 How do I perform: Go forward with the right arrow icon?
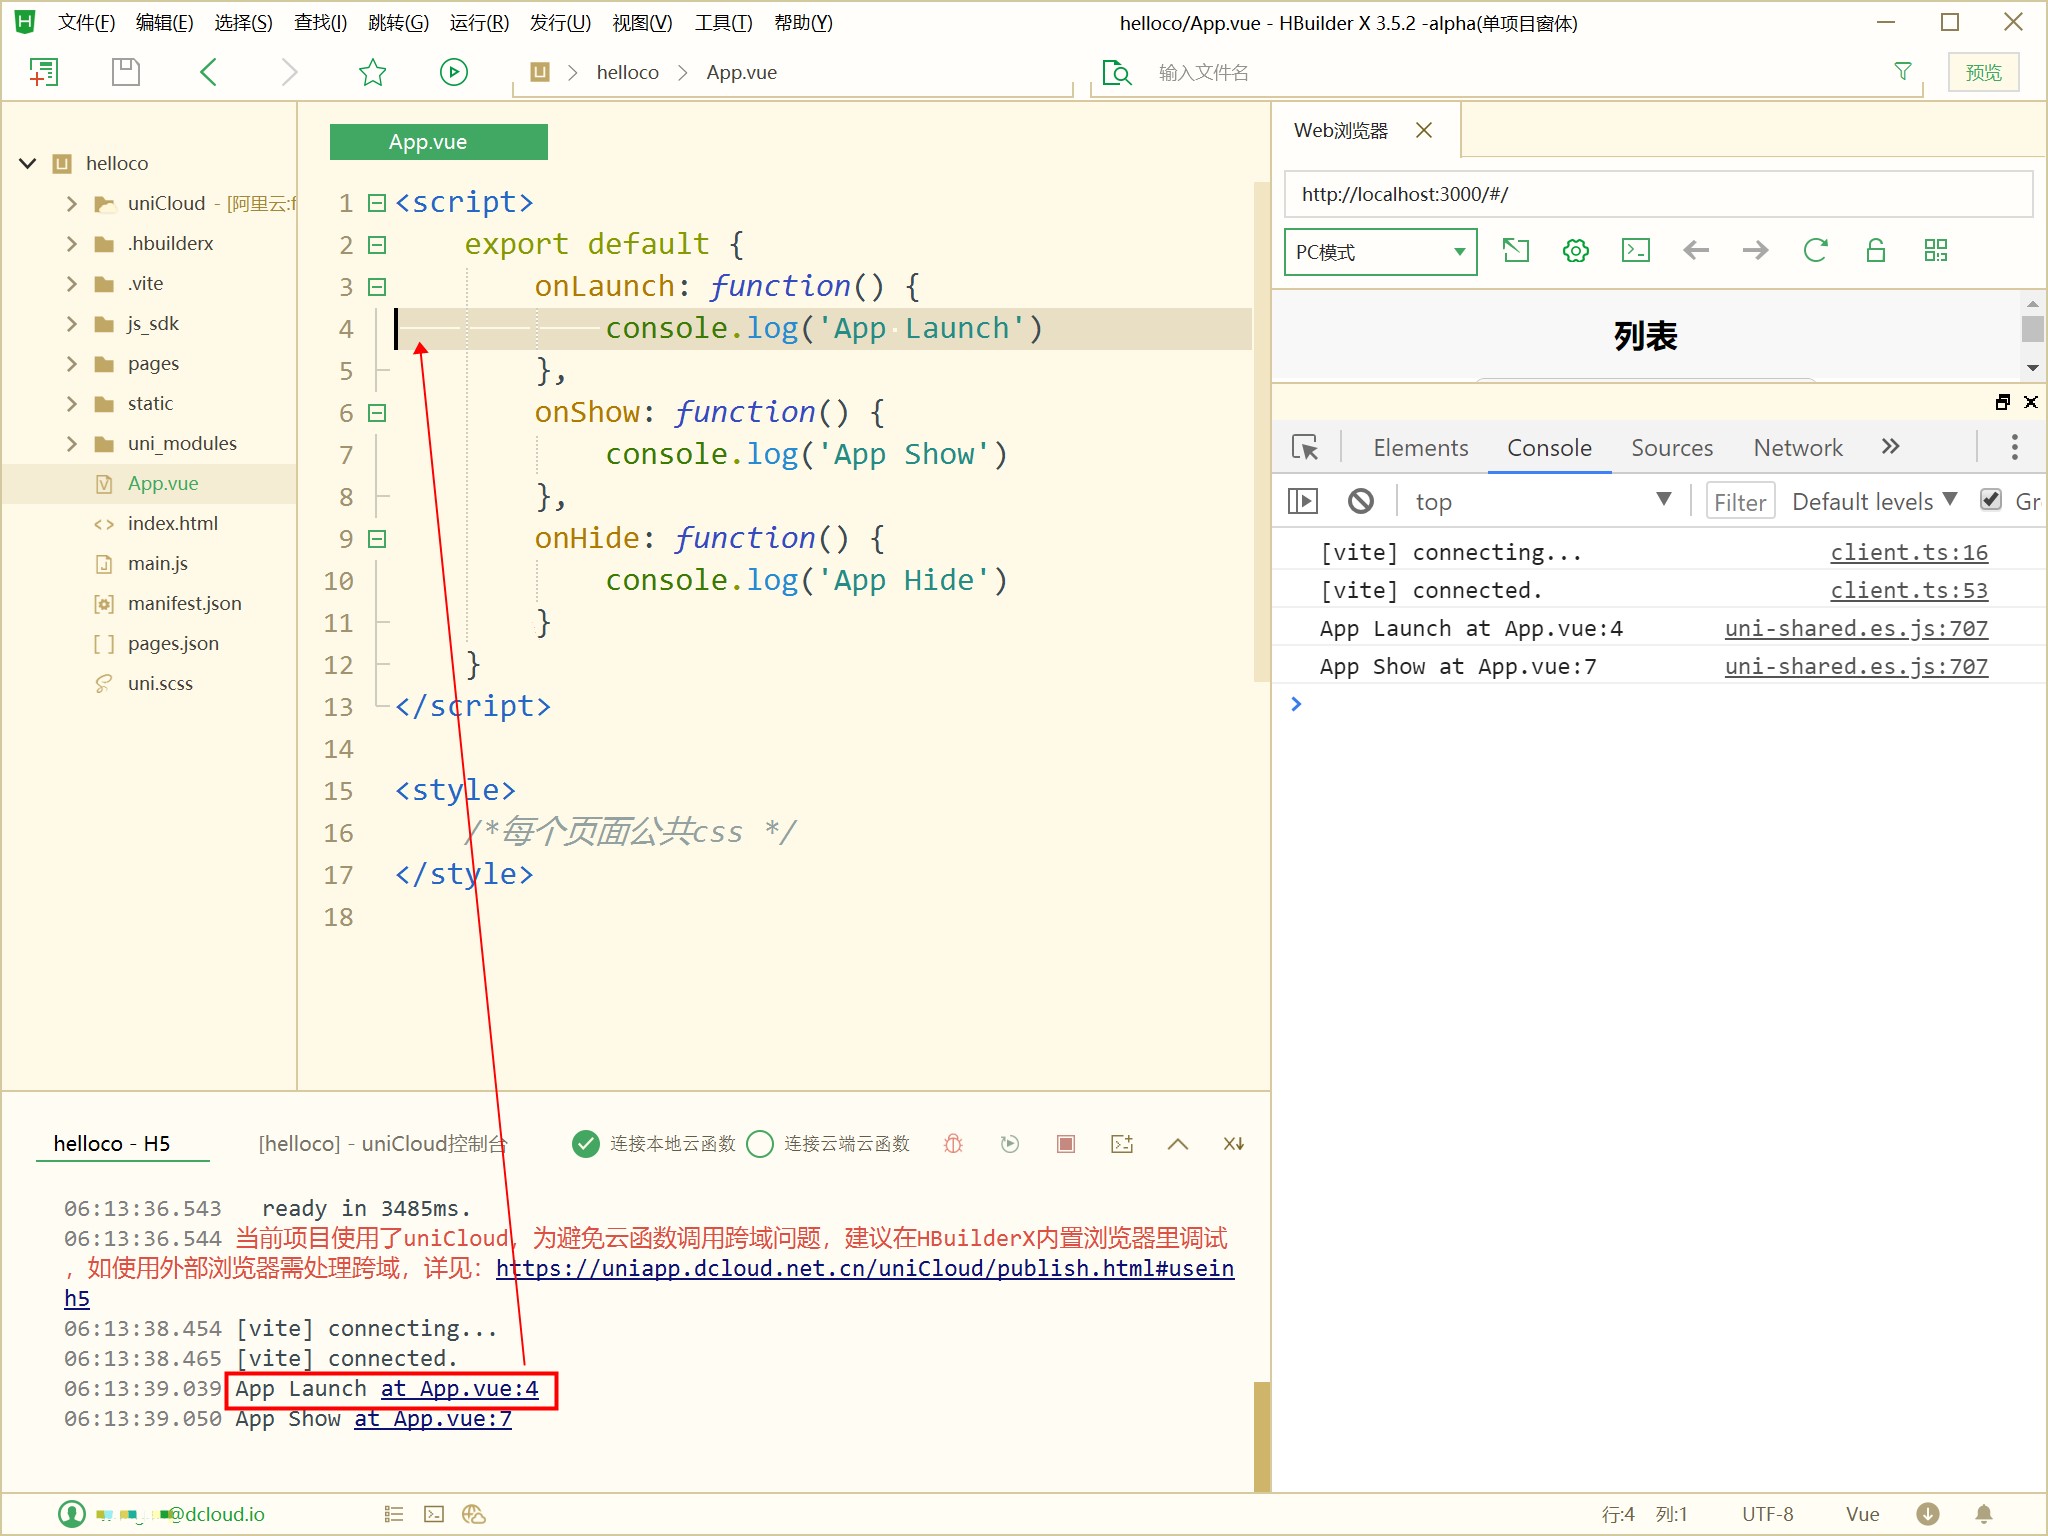[290, 72]
